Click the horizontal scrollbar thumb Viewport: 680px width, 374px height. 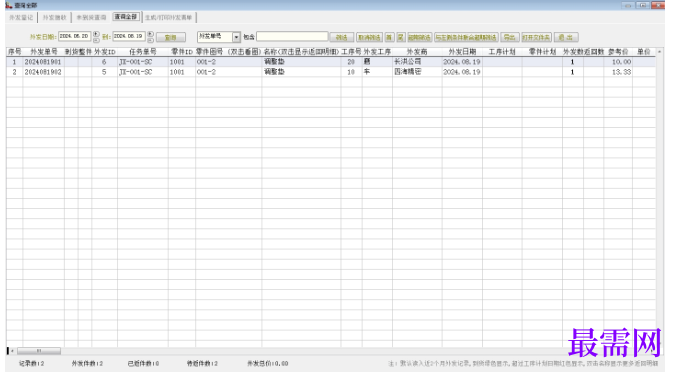[x=39, y=351]
